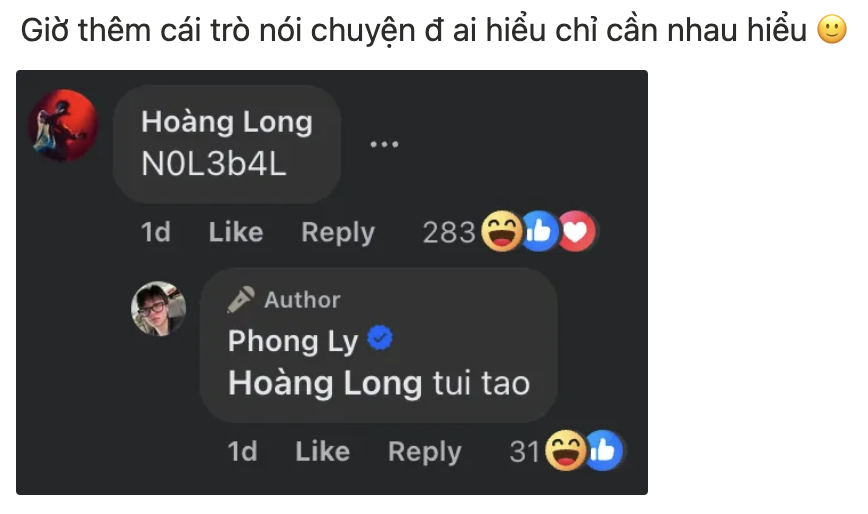Image resolution: width=868 pixels, height=514 pixels.
Task: Click the tagged Hoàng Long mention in the reply
Action: point(325,383)
